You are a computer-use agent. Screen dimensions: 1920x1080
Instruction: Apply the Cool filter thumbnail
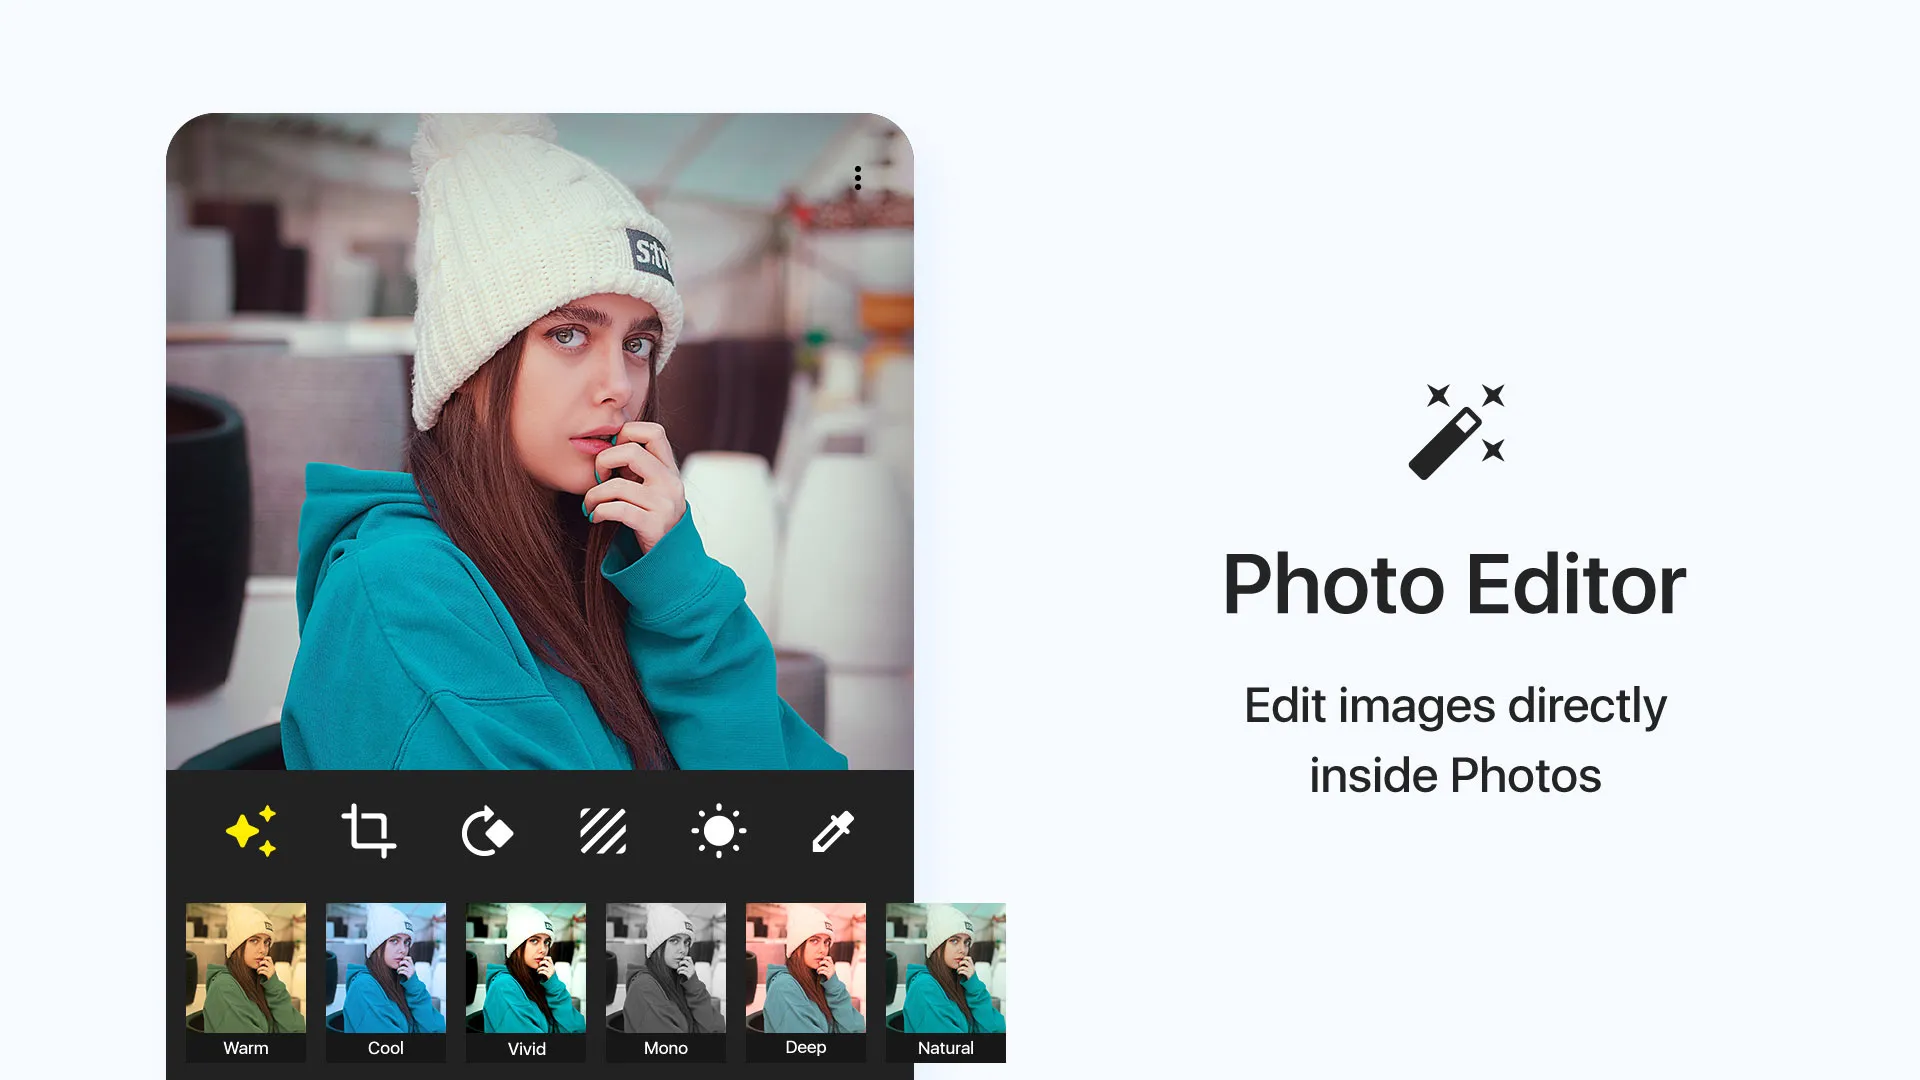pyautogui.click(x=386, y=982)
